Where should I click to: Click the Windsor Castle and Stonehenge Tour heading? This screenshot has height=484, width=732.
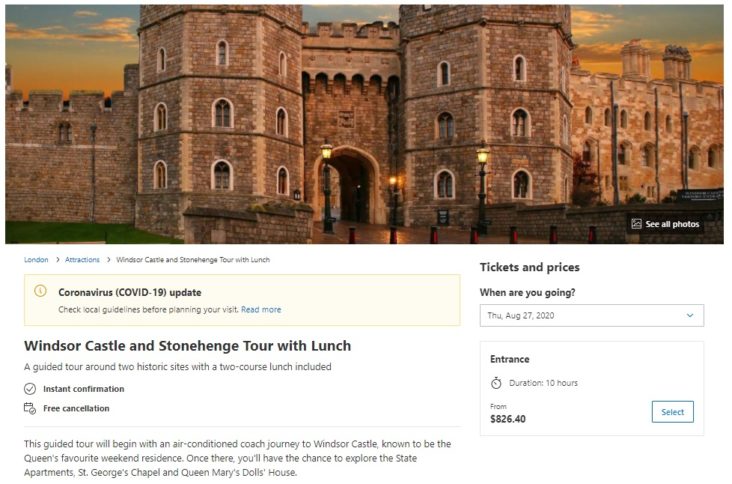point(187,346)
